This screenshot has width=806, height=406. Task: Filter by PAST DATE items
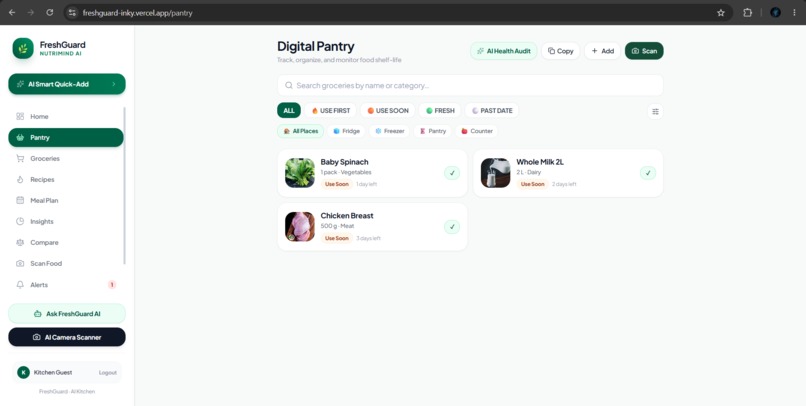coord(492,110)
